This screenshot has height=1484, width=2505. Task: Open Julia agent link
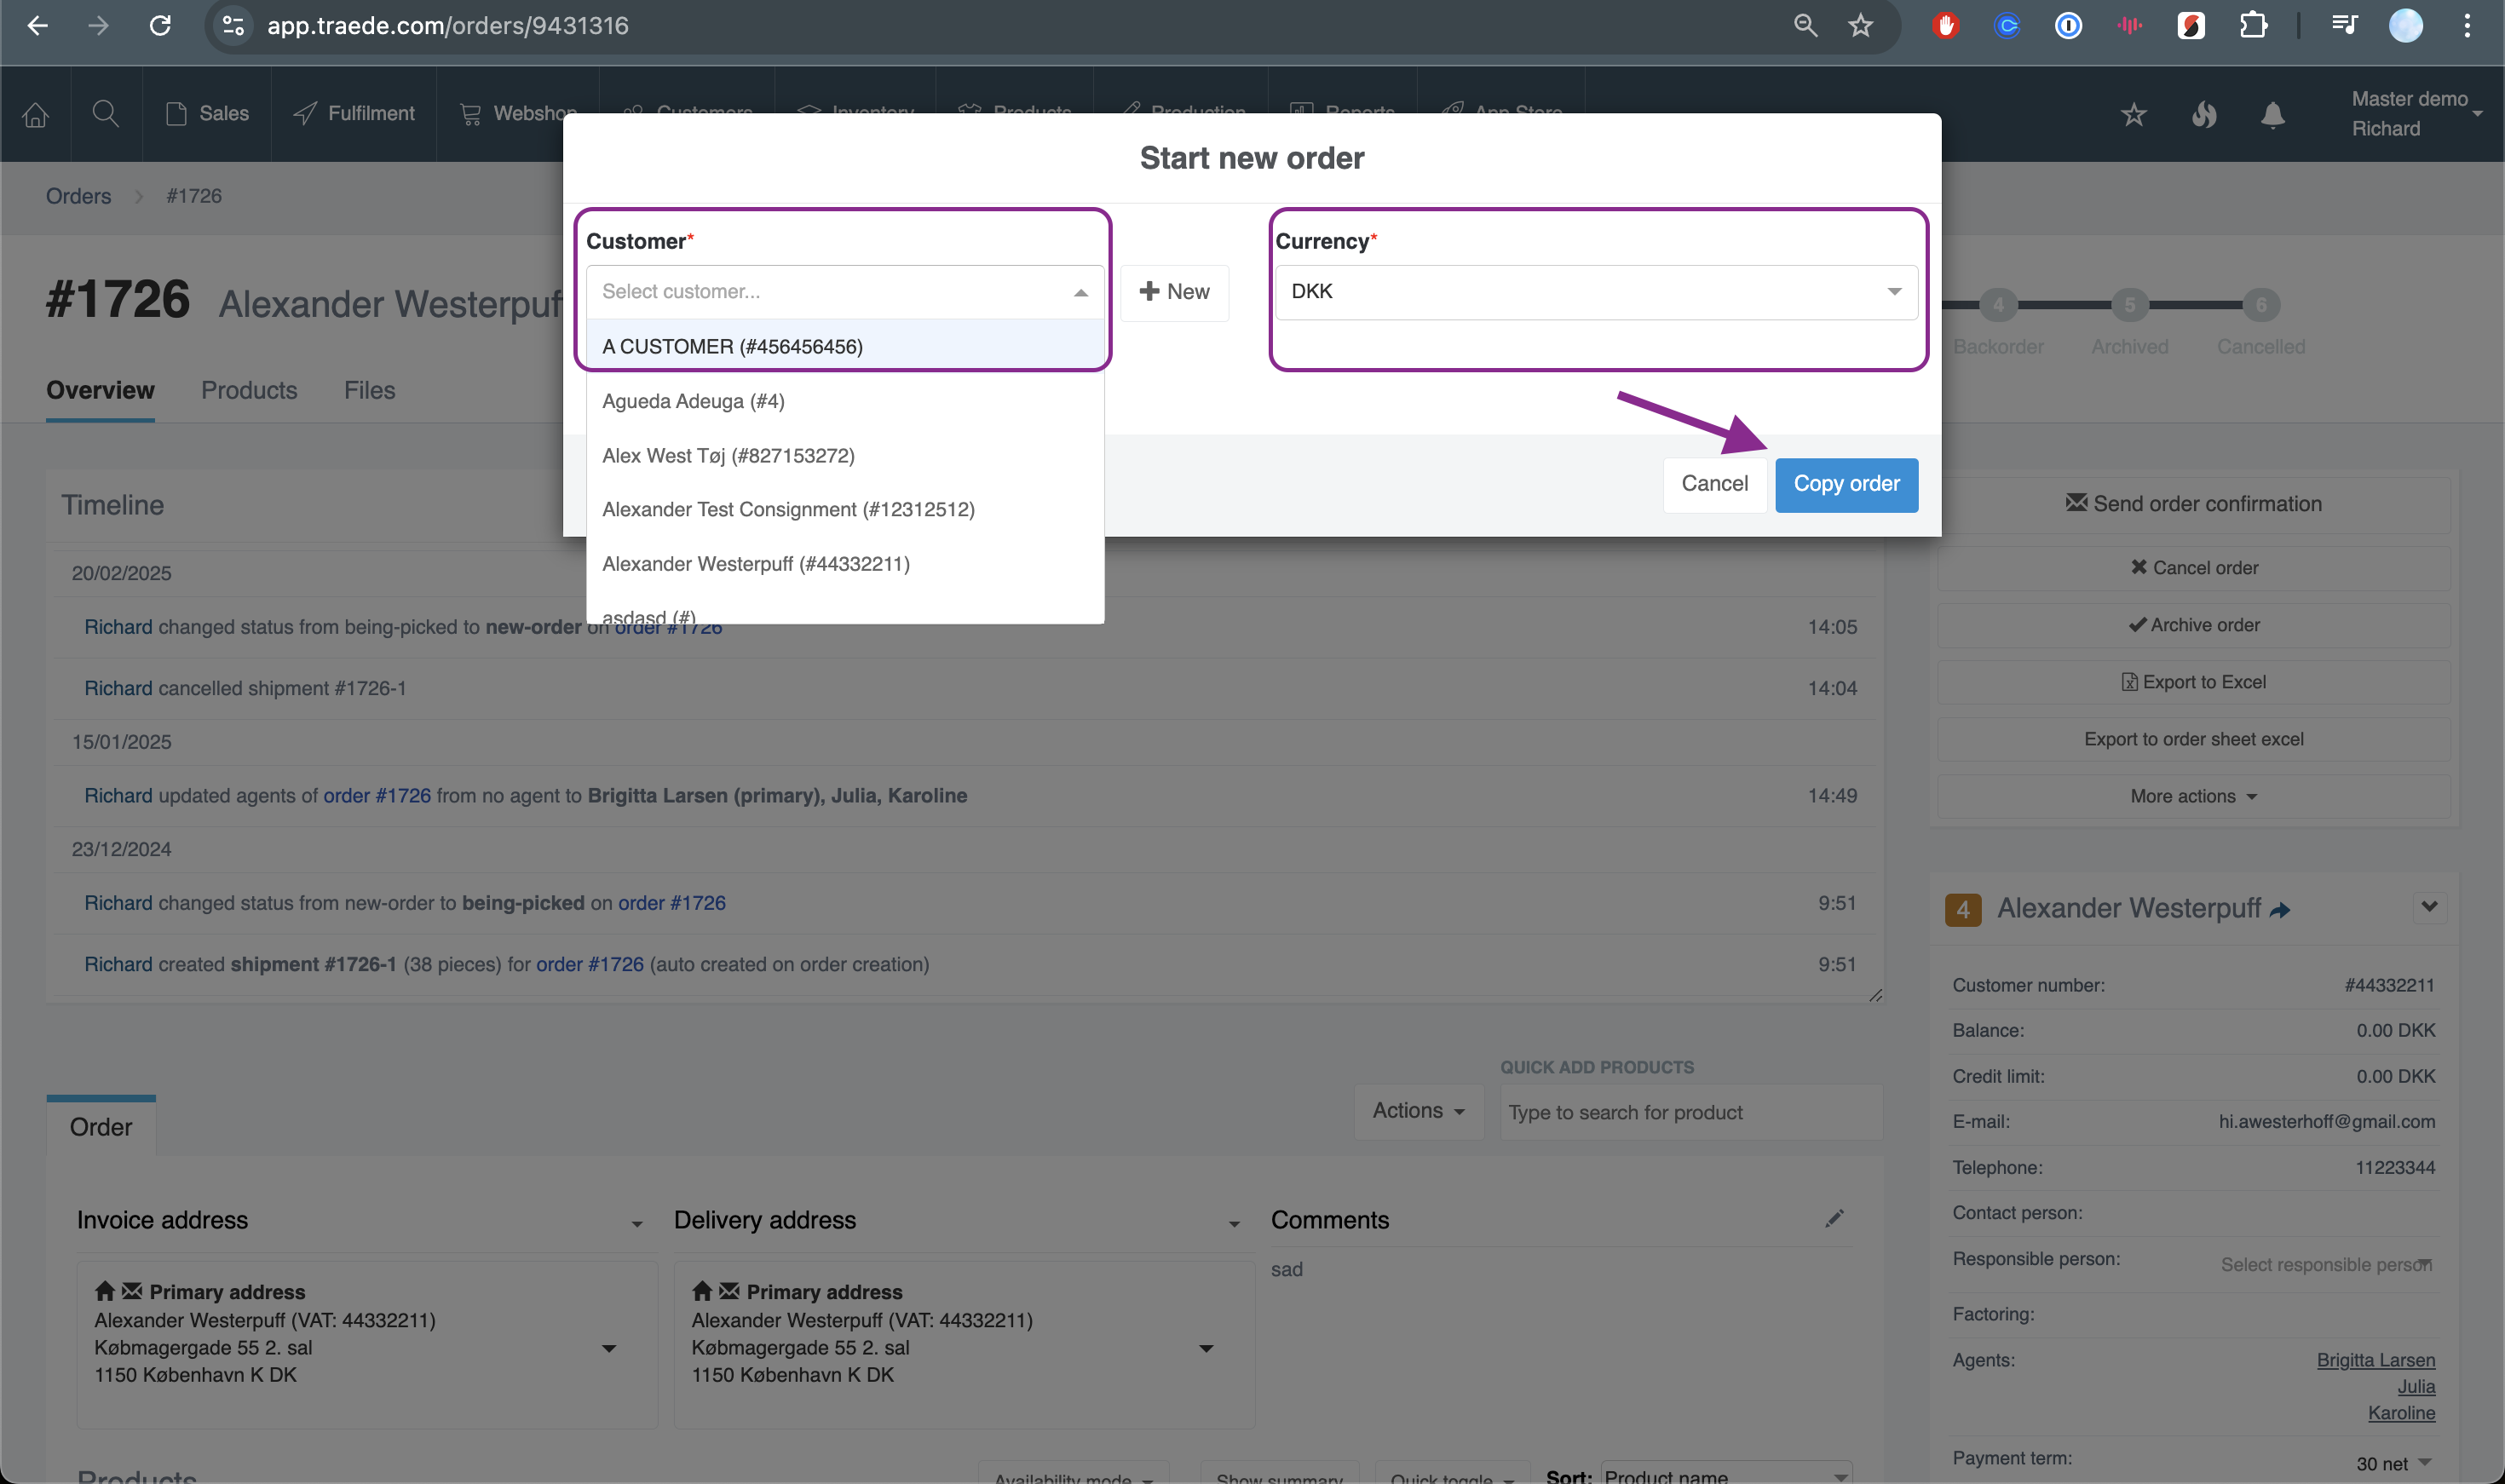pos(2416,1387)
